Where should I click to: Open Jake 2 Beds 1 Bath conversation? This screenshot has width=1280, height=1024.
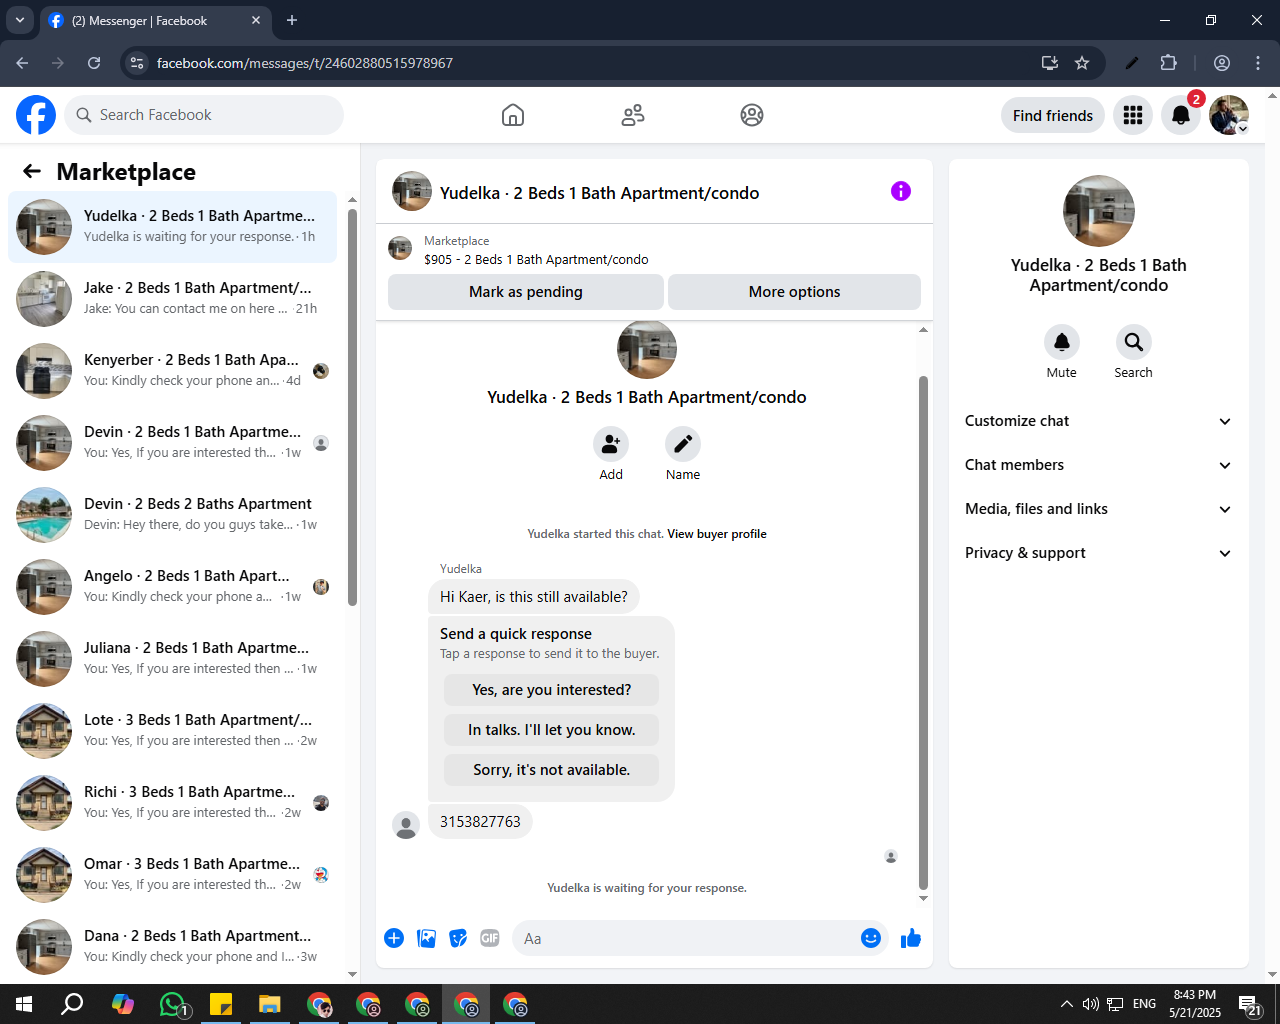click(172, 299)
